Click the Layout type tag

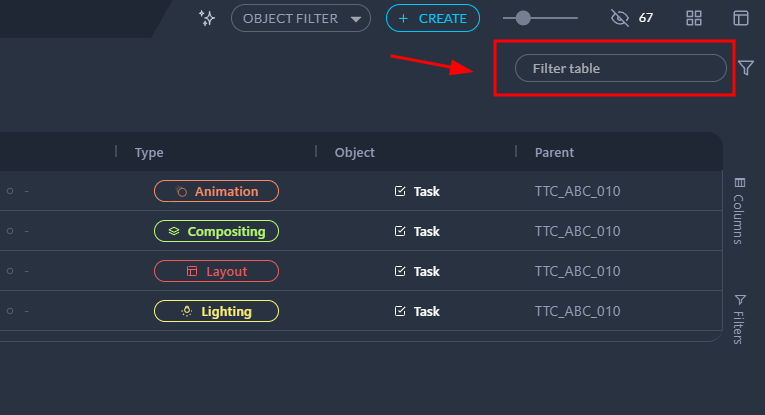[216, 271]
